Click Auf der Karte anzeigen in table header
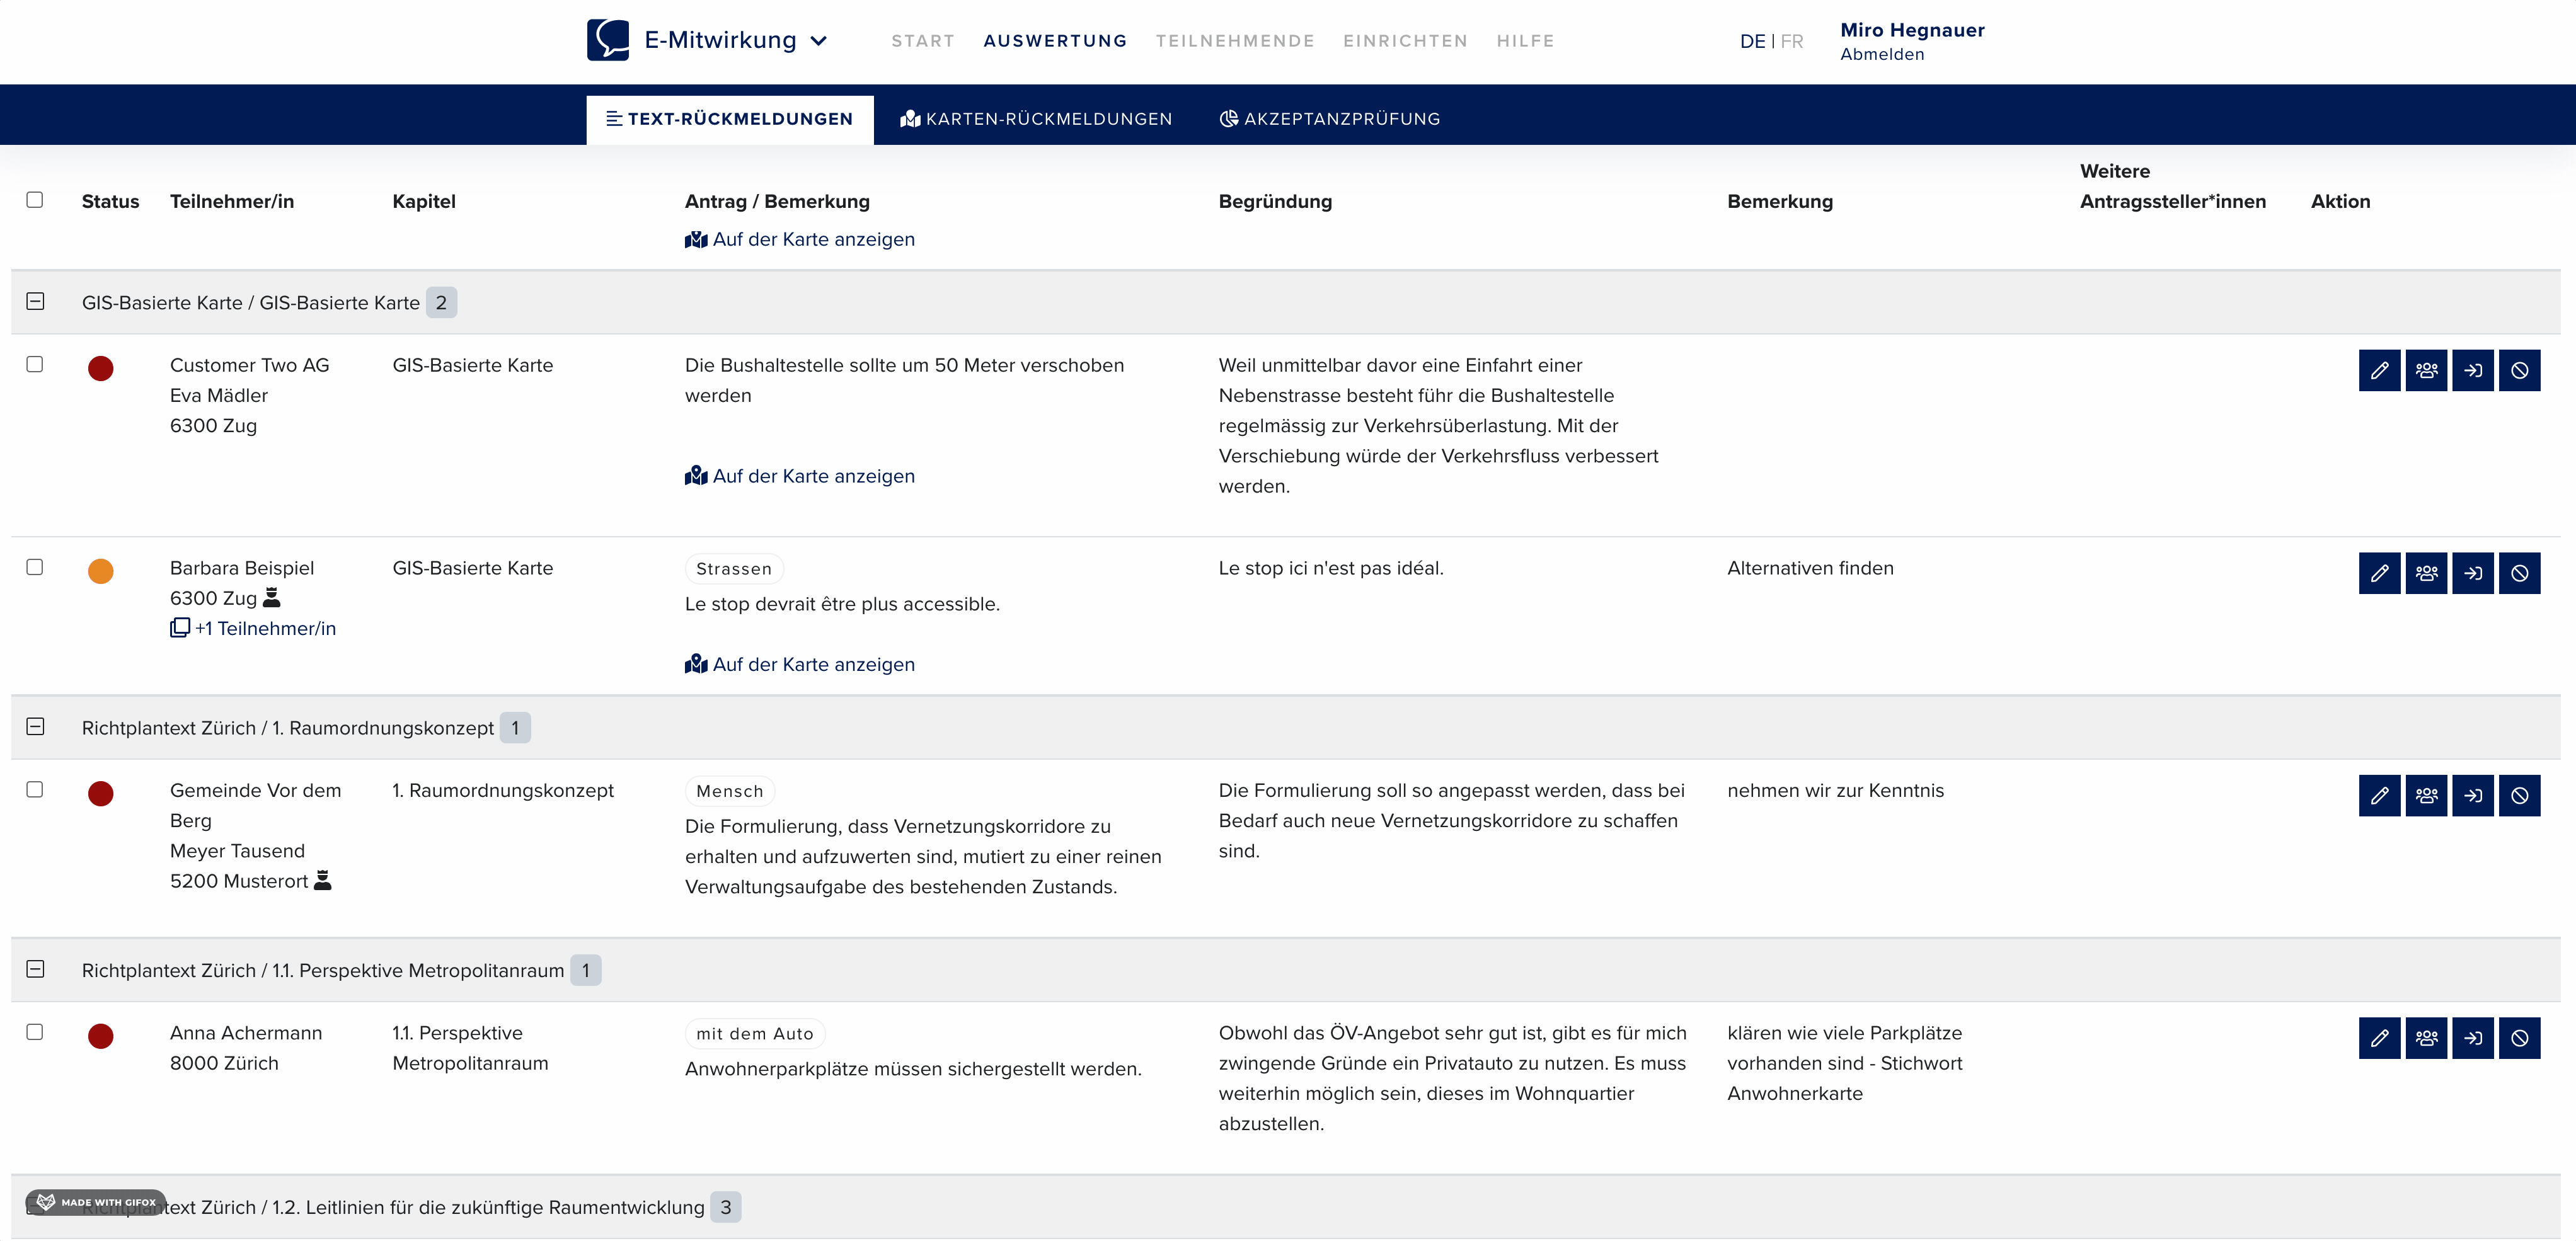 click(800, 239)
